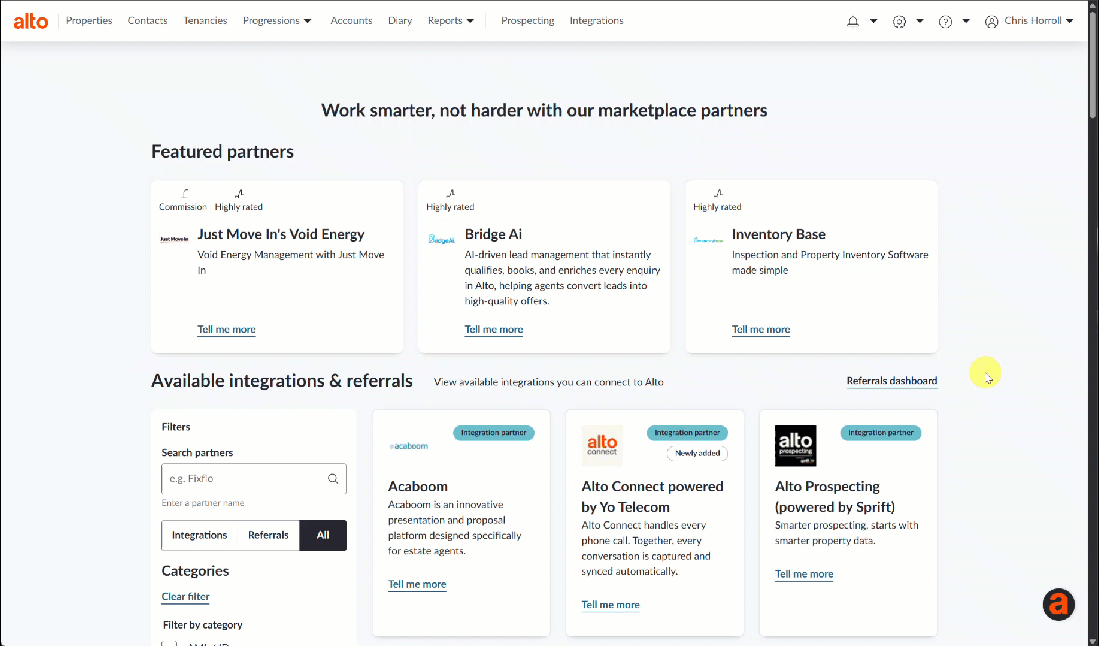Expand the dropdown arrow beside the settings gear
This screenshot has height=646, width=1099.
tap(920, 21)
